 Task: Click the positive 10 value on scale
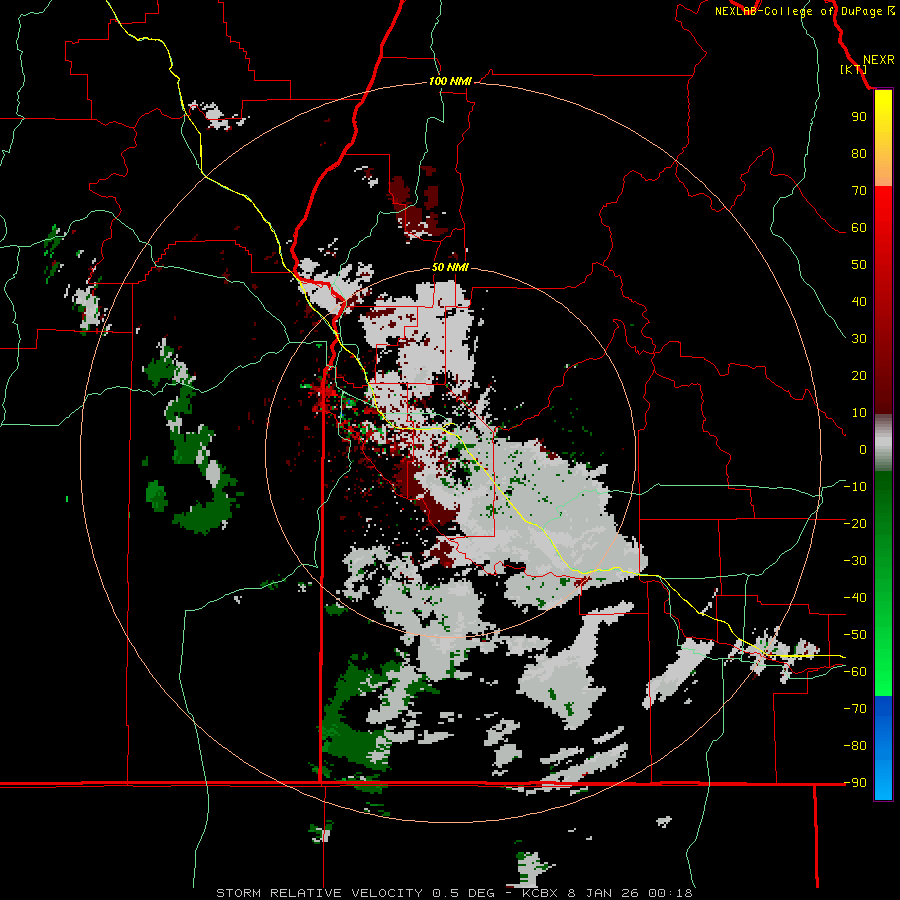tap(859, 413)
